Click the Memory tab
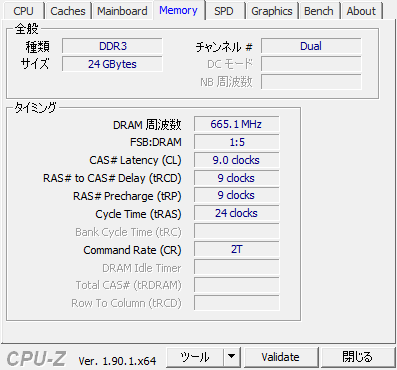Image resolution: width=397 pixels, height=370 pixels. click(179, 10)
